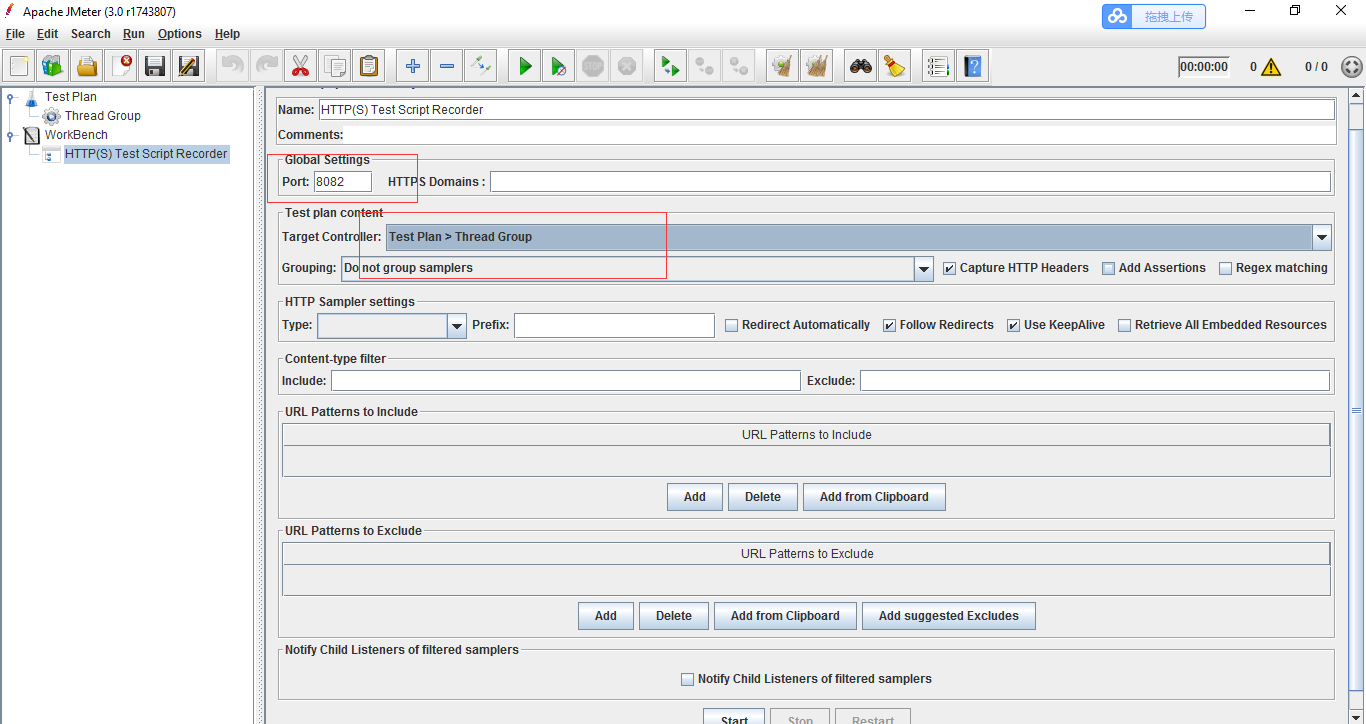
Task: Open Search using binoculars icon
Action: (860, 66)
